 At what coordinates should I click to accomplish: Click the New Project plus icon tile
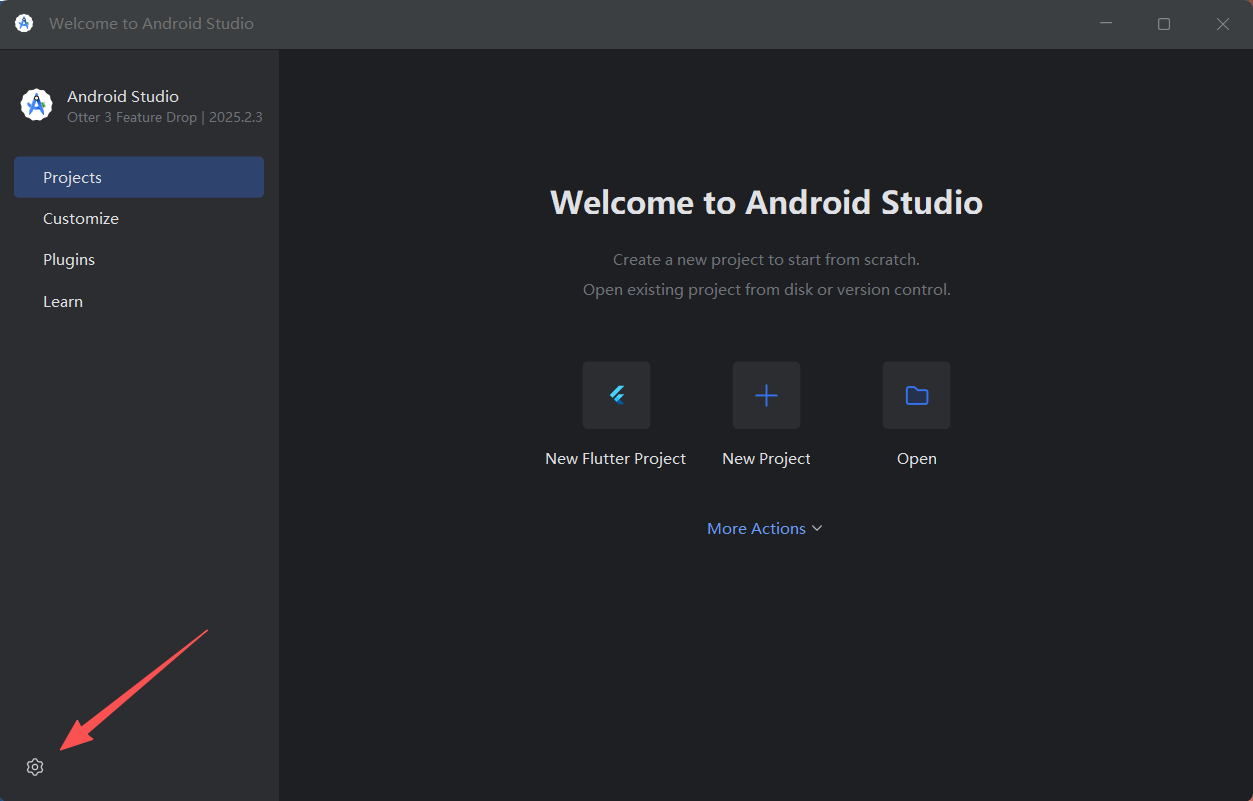point(766,395)
